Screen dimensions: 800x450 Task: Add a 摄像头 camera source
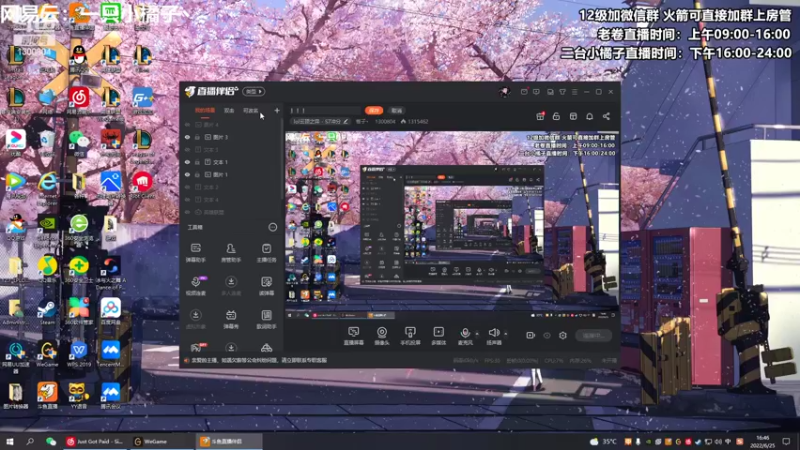click(x=382, y=336)
